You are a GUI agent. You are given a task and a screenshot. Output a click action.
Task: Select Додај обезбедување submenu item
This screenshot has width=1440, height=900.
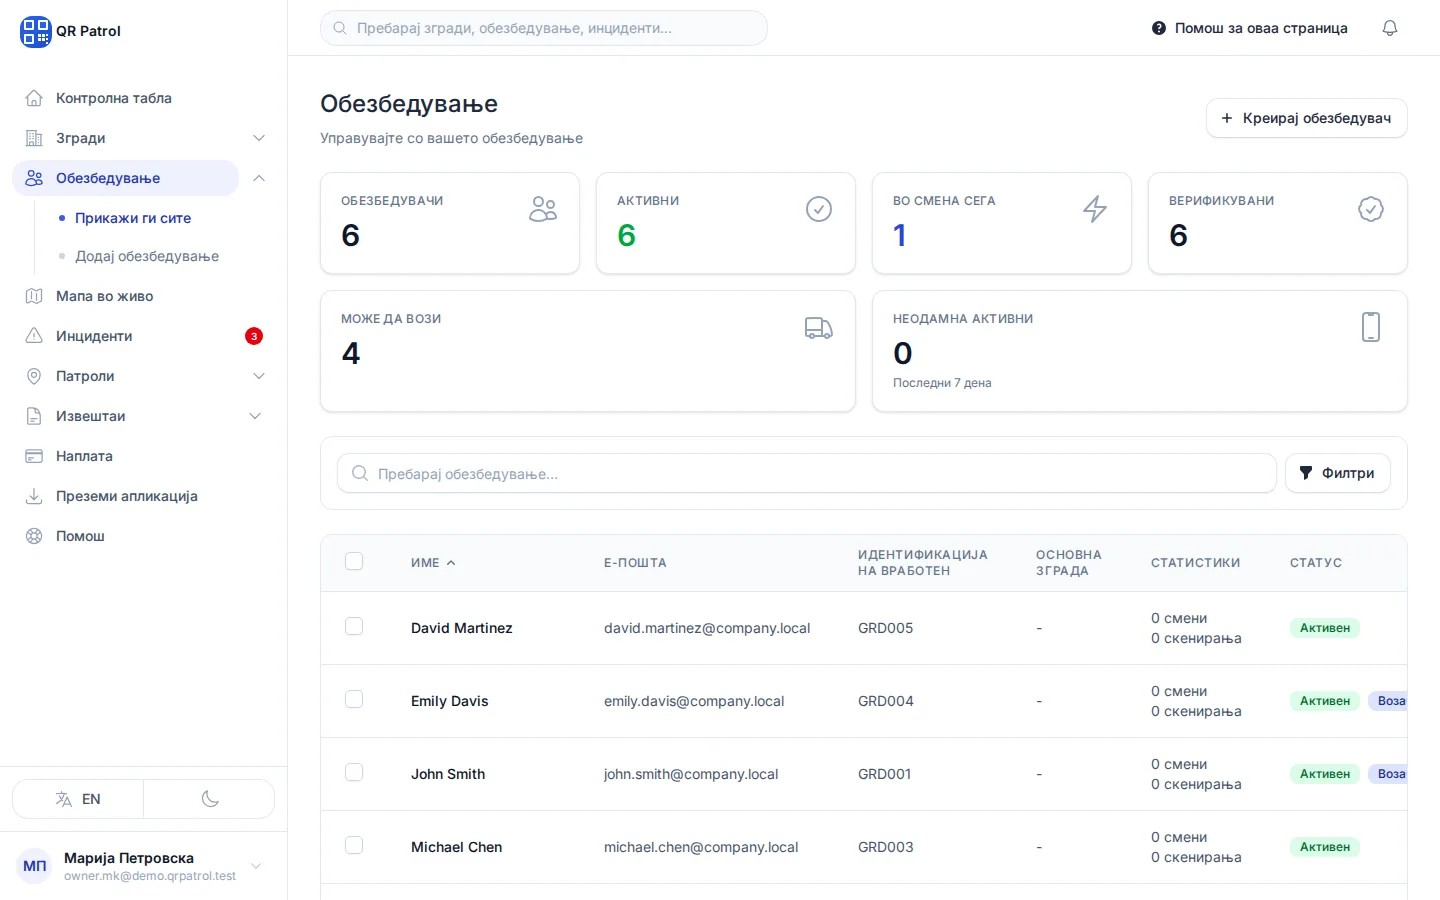pos(147,256)
